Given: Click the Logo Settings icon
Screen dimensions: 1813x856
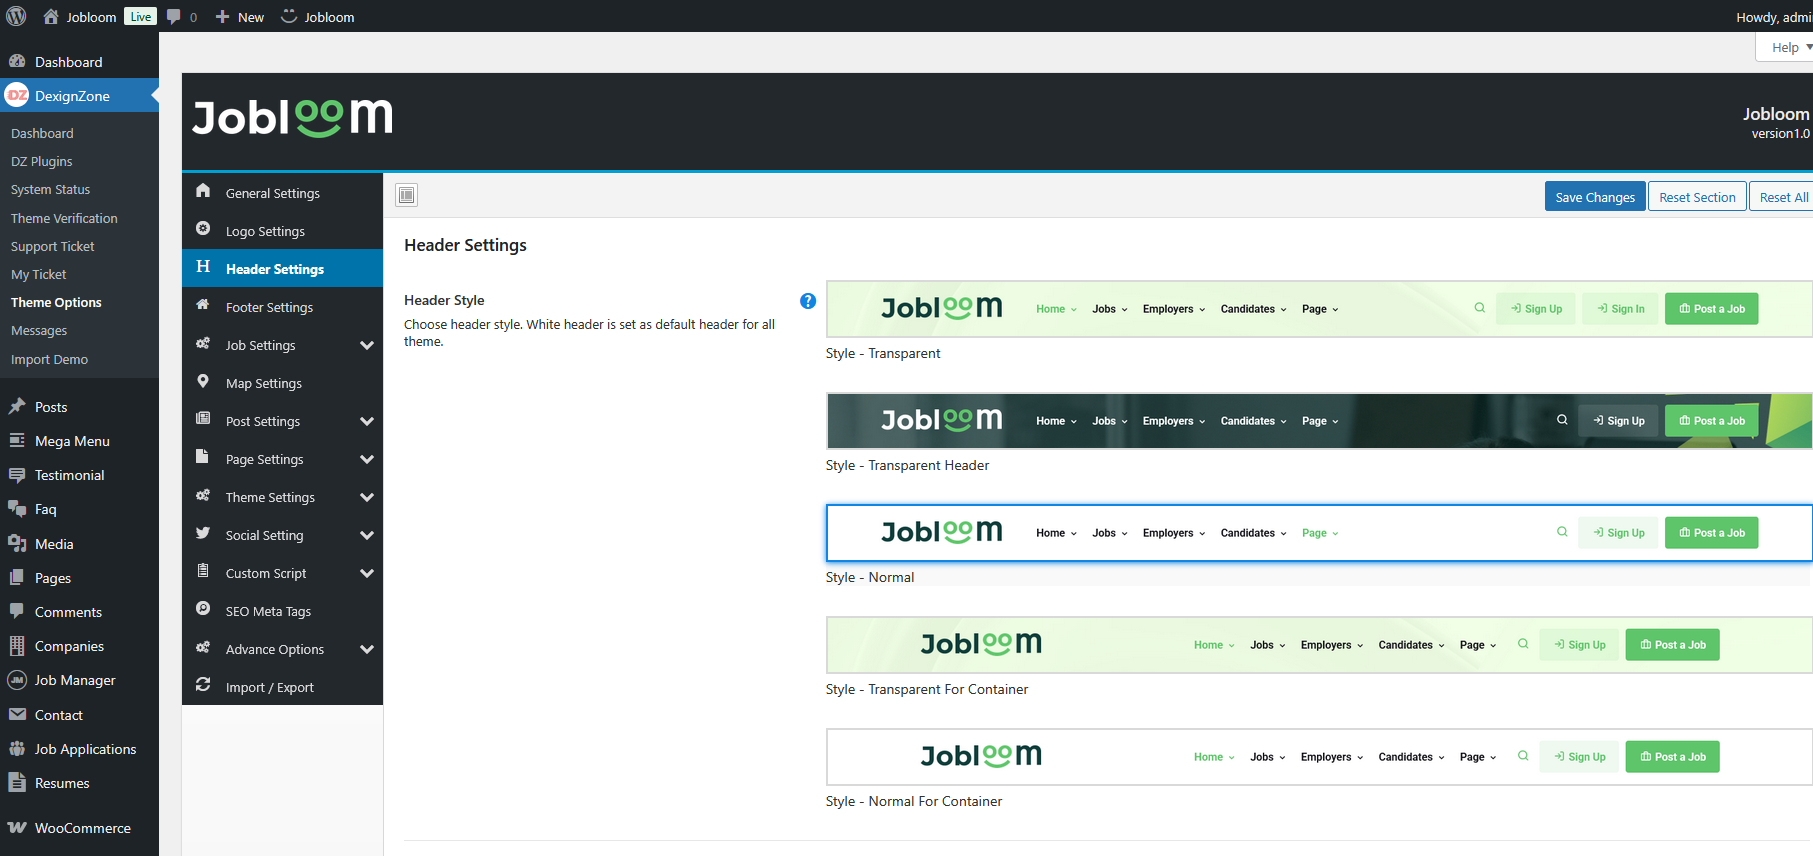Looking at the screenshot, I should [203, 230].
